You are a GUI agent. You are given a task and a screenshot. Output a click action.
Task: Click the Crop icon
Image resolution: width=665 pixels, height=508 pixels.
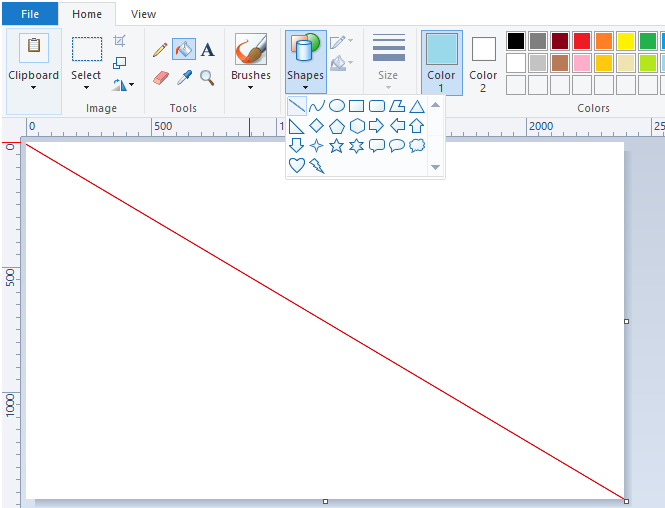pyautogui.click(x=120, y=41)
